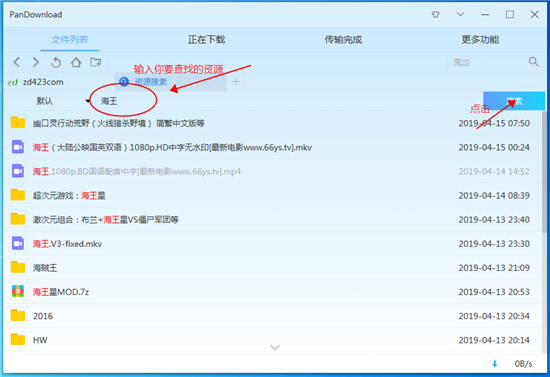
Task: Open folder 幽灵行动荒野 简繁中文版等
Action: click(x=119, y=123)
